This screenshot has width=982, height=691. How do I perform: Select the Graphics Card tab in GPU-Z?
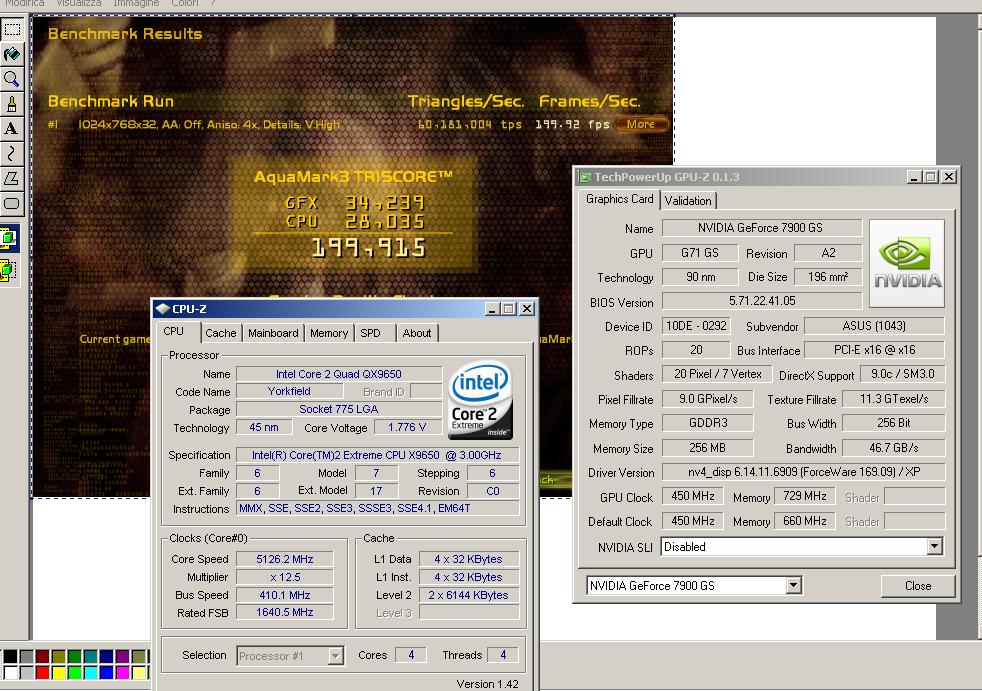619,199
